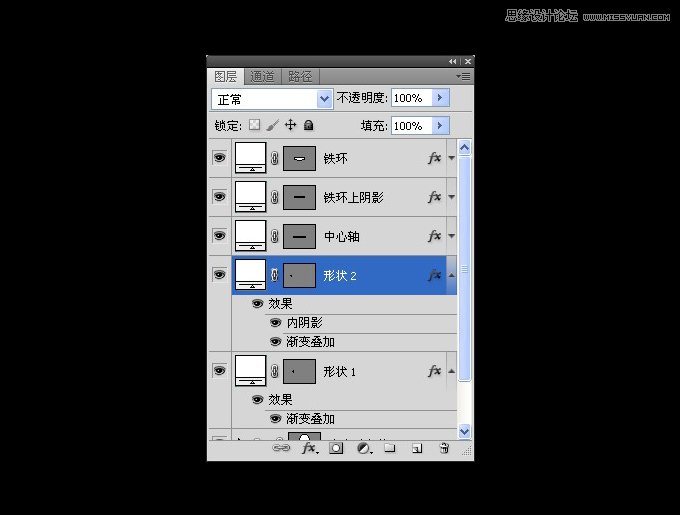Create new fill or adjustment layer icon
The image size is (680, 515).
coord(364,448)
